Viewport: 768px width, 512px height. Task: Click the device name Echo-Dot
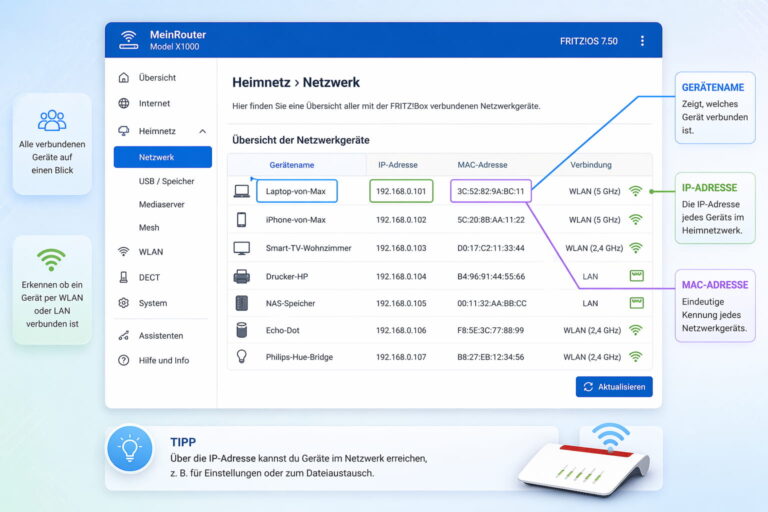pos(283,330)
